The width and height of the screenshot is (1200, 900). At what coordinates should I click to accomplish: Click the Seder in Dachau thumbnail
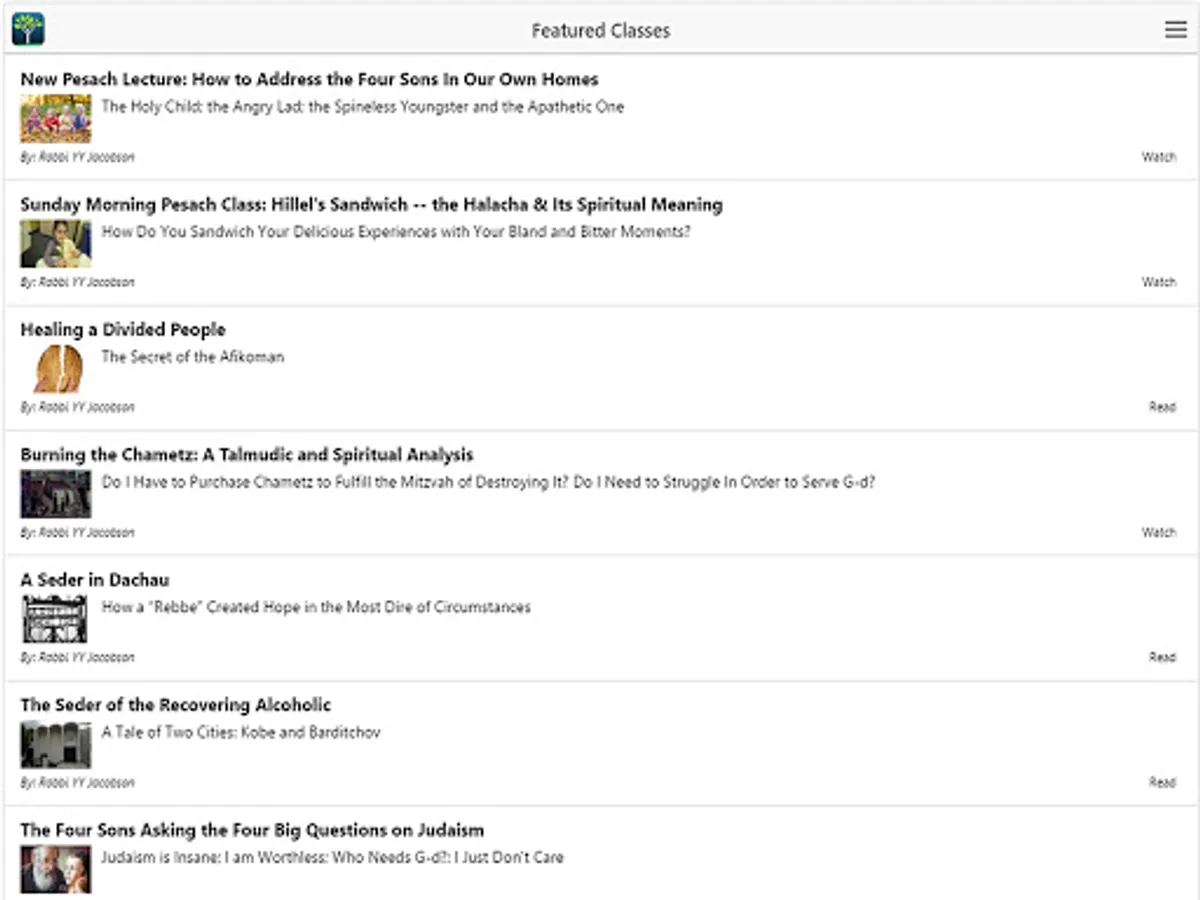(56, 619)
